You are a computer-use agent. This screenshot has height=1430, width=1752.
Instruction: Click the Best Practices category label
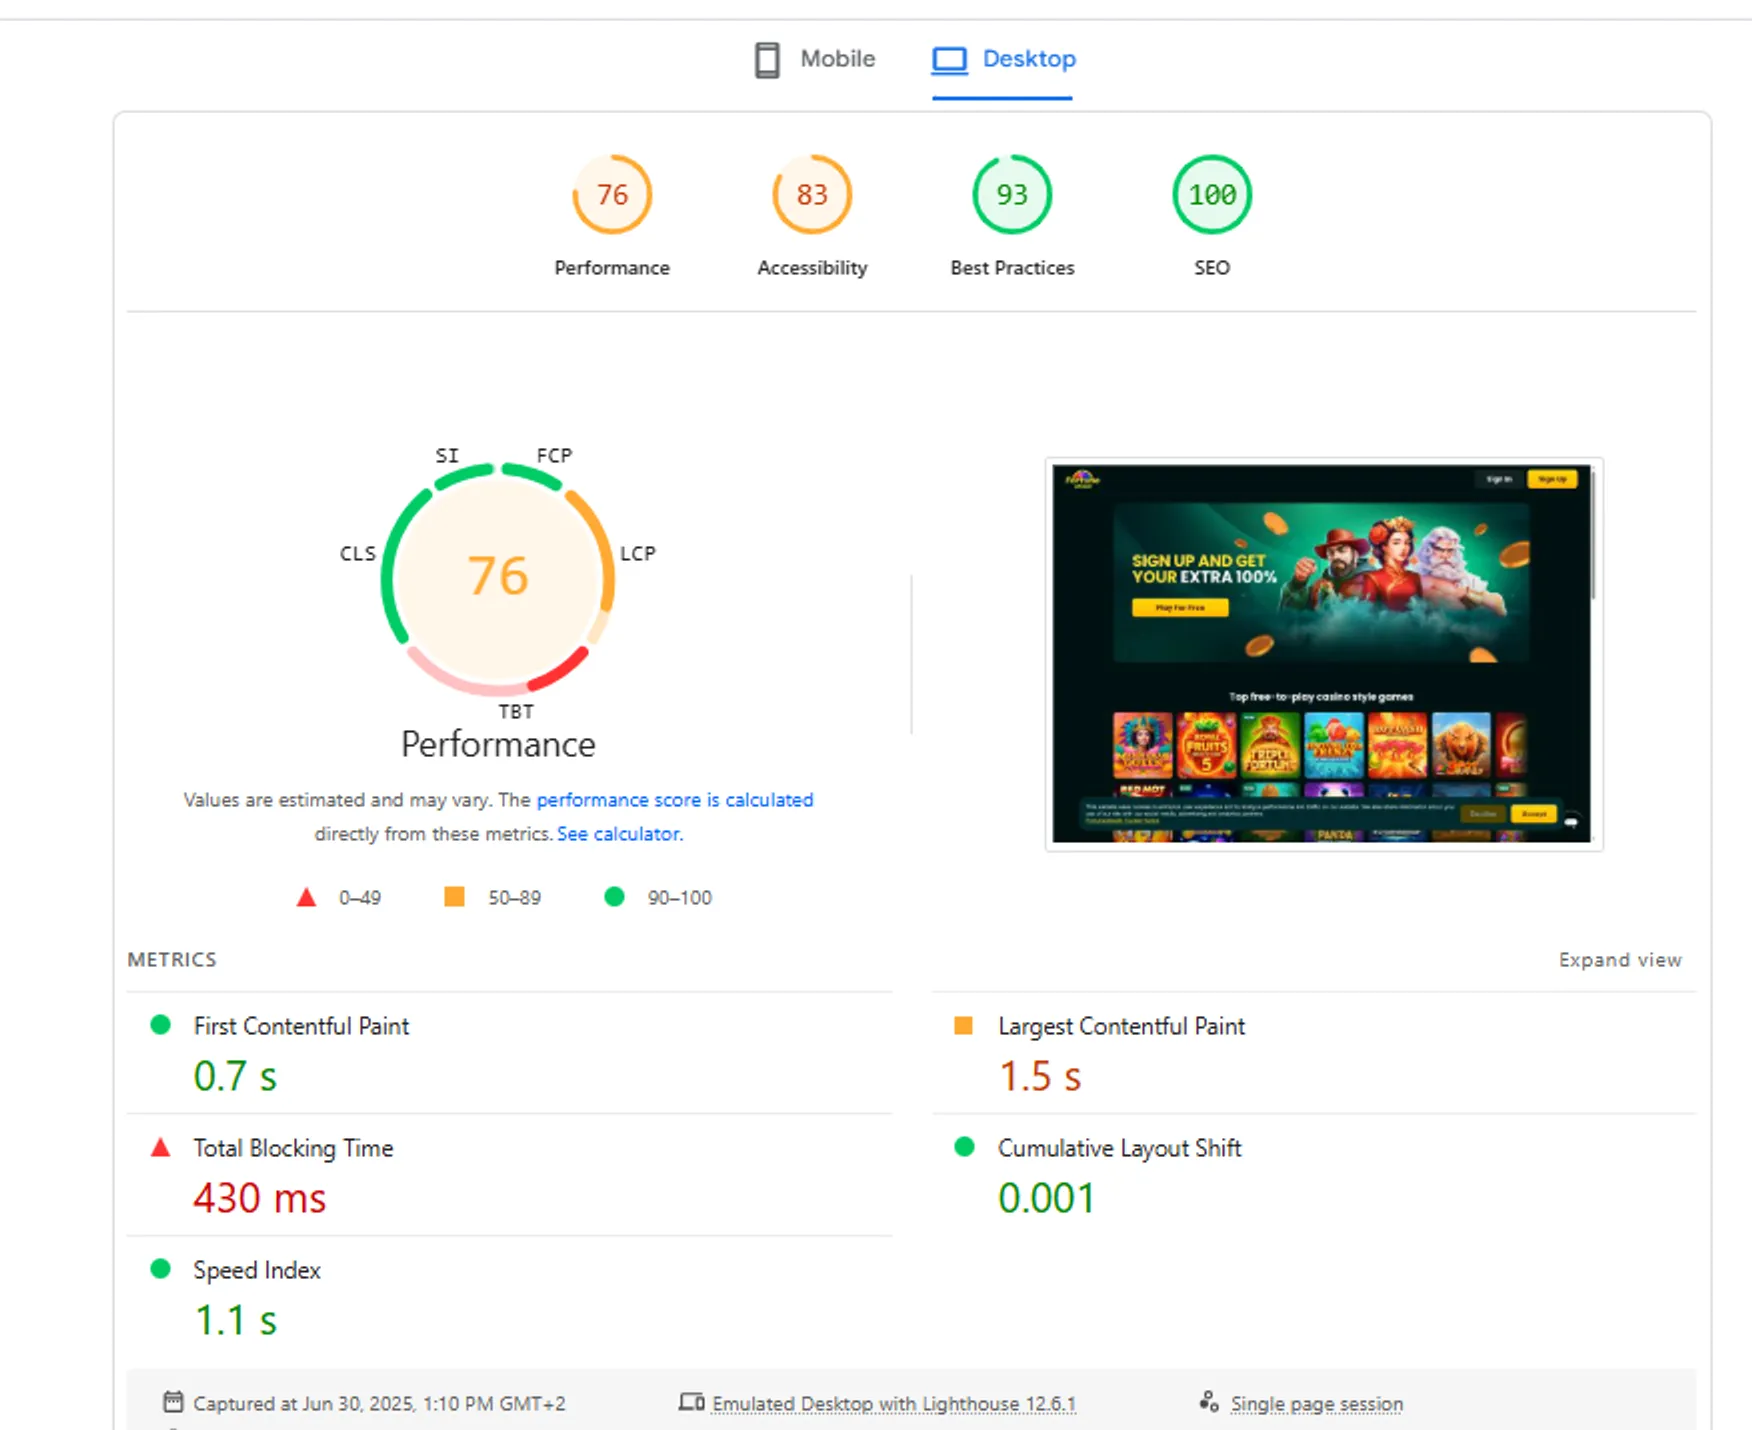1012,268
